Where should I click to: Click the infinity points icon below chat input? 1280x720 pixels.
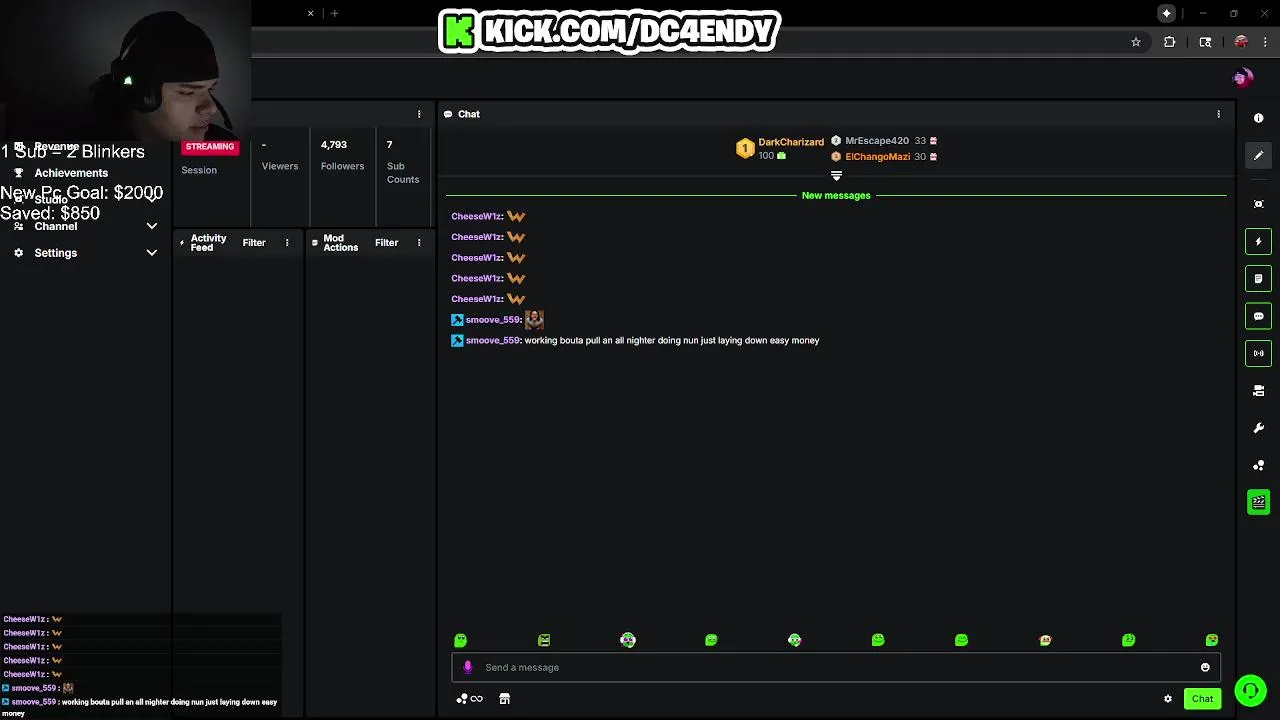pyautogui.click(x=470, y=699)
